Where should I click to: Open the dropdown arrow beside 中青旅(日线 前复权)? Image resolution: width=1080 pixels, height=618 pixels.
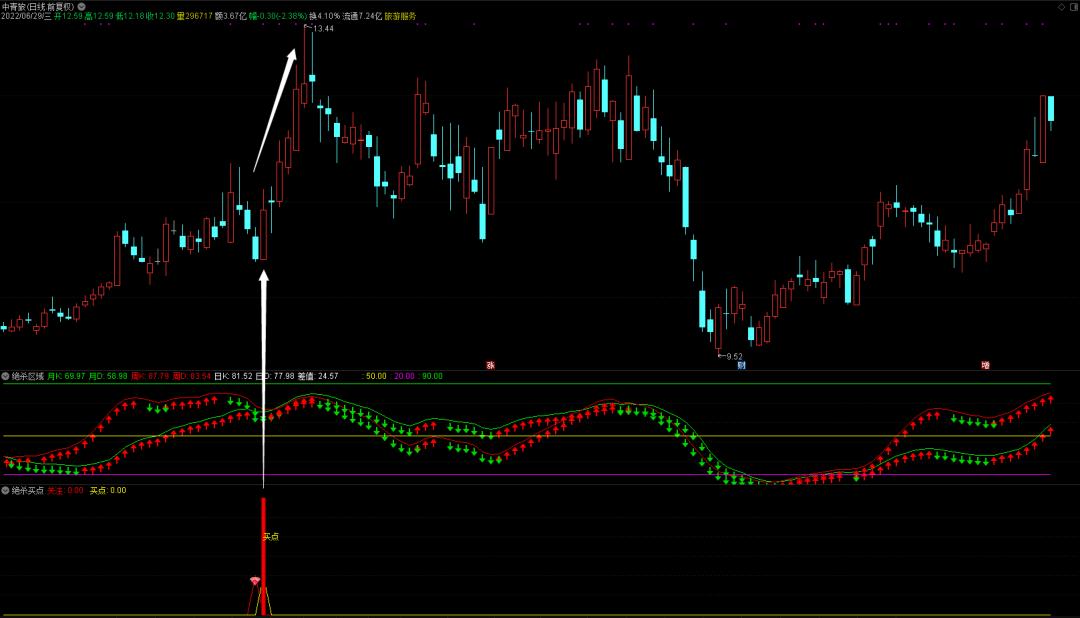coord(81,6)
